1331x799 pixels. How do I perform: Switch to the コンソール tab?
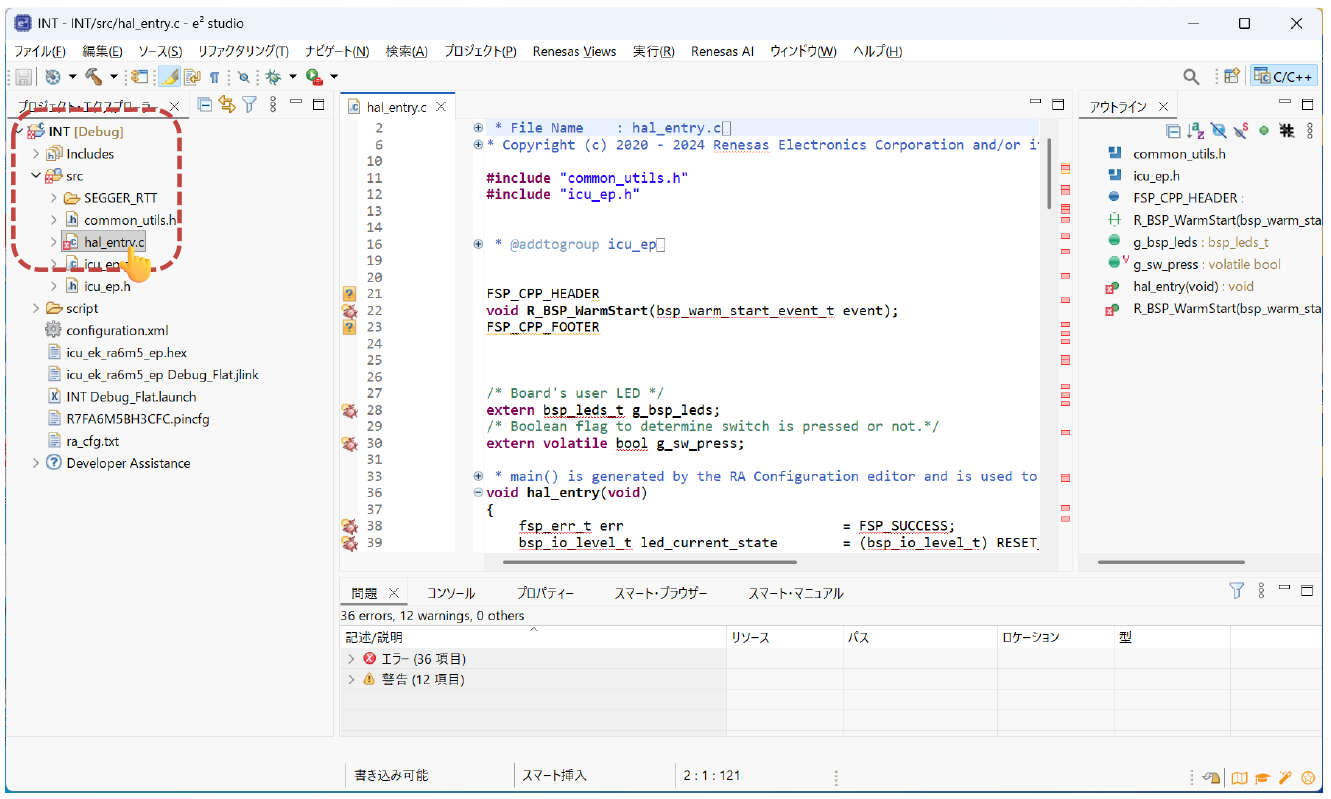pos(451,593)
